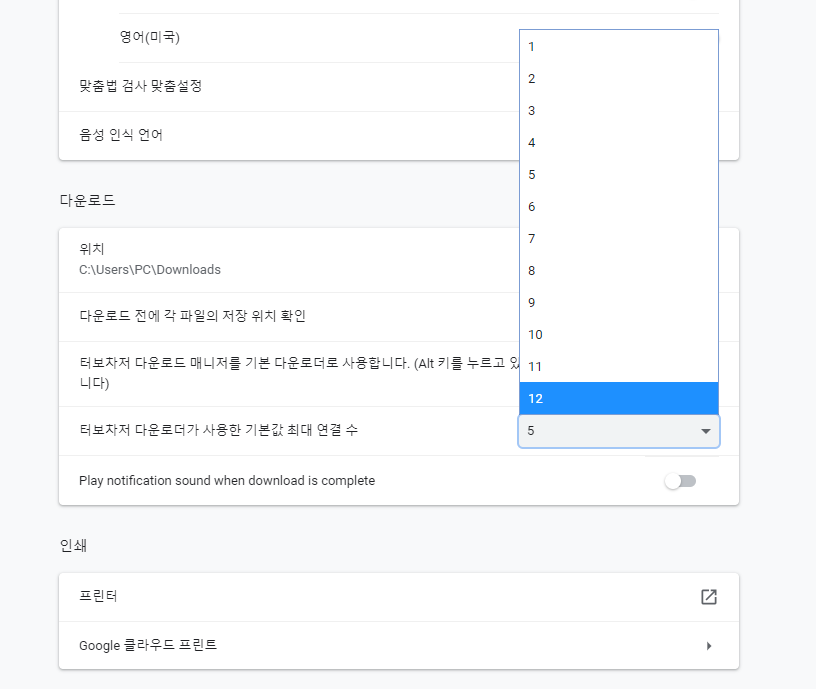The width and height of the screenshot is (816, 689).
Task: Select 8 as maximum connections
Action: pyautogui.click(x=619, y=271)
